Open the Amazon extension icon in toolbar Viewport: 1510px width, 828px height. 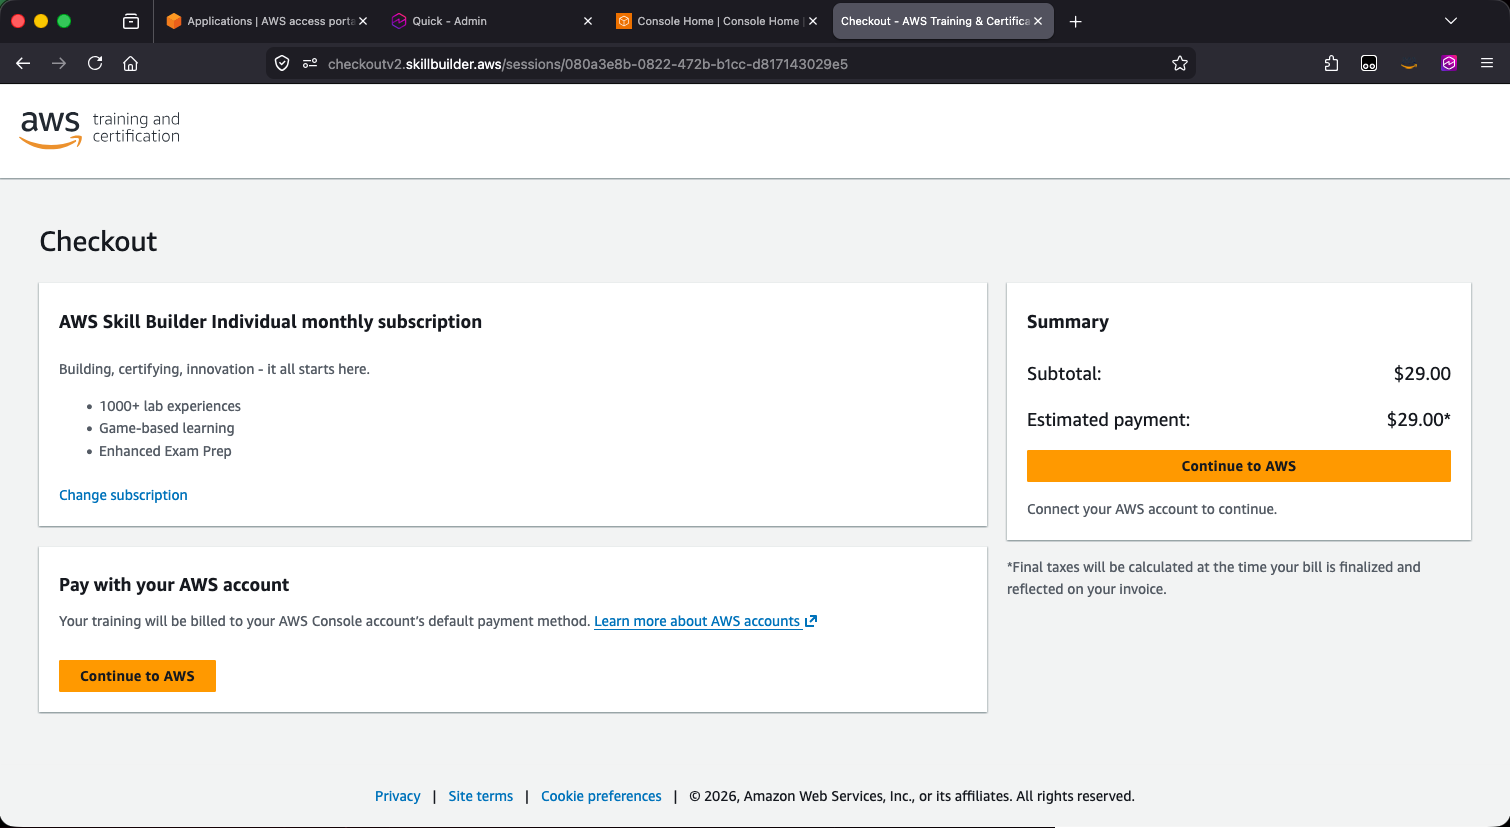[x=1409, y=63]
